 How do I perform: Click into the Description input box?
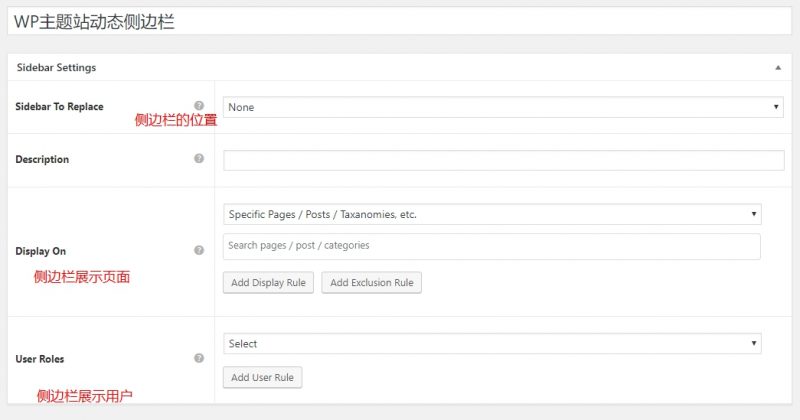(504, 160)
